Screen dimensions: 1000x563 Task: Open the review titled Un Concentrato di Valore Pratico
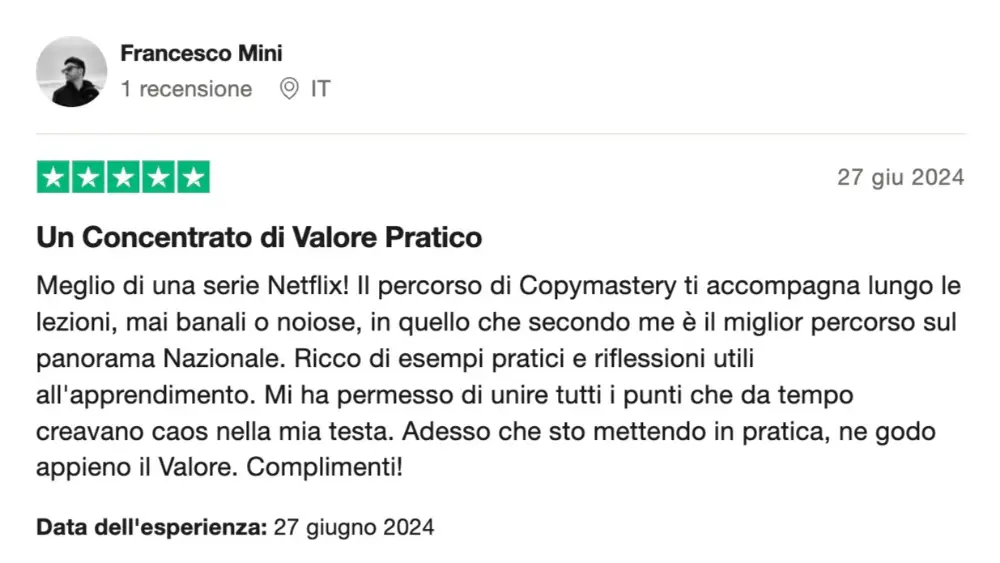(259, 238)
